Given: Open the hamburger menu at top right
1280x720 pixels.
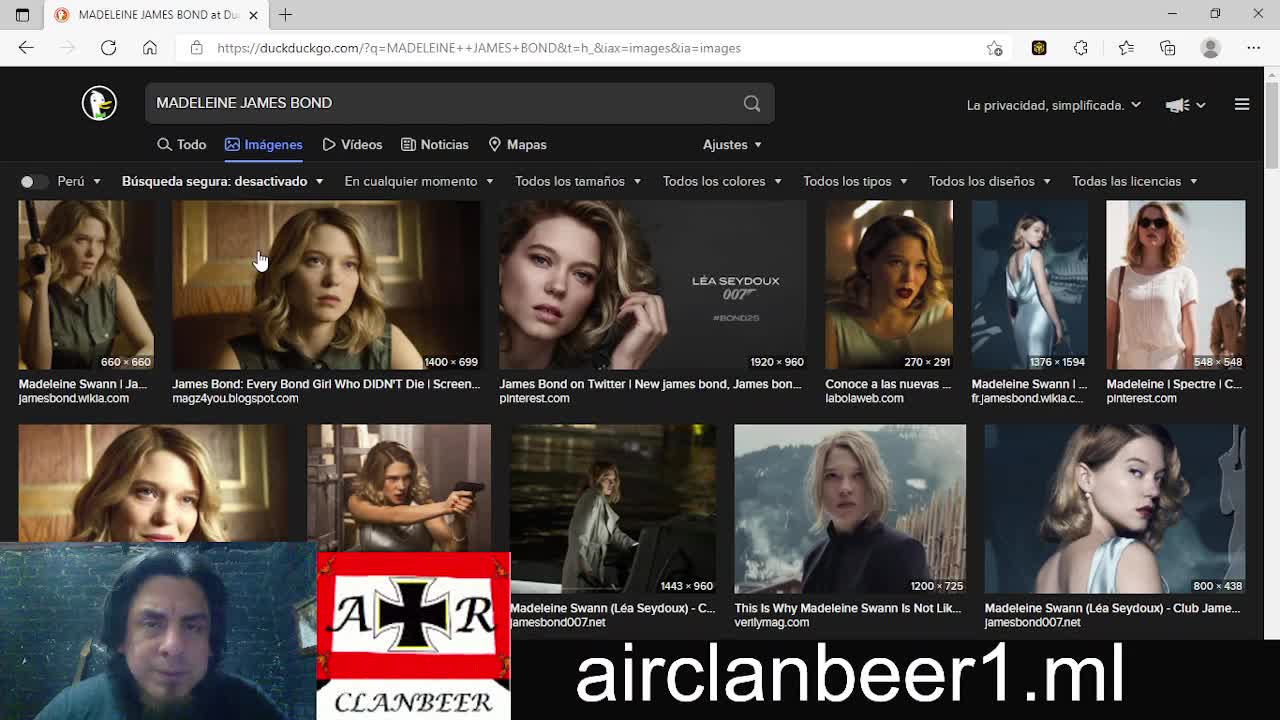Looking at the screenshot, I should [1242, 104].
